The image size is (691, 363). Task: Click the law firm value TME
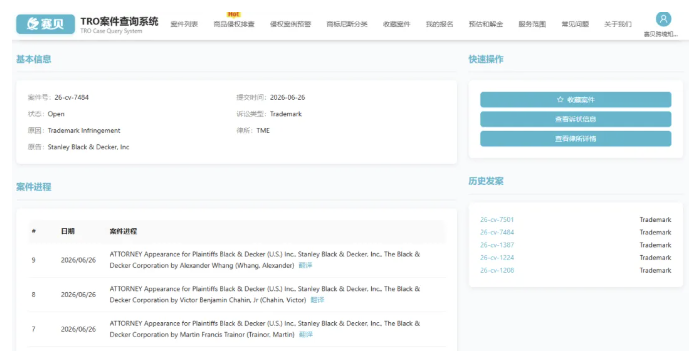[x=263, y=130]
